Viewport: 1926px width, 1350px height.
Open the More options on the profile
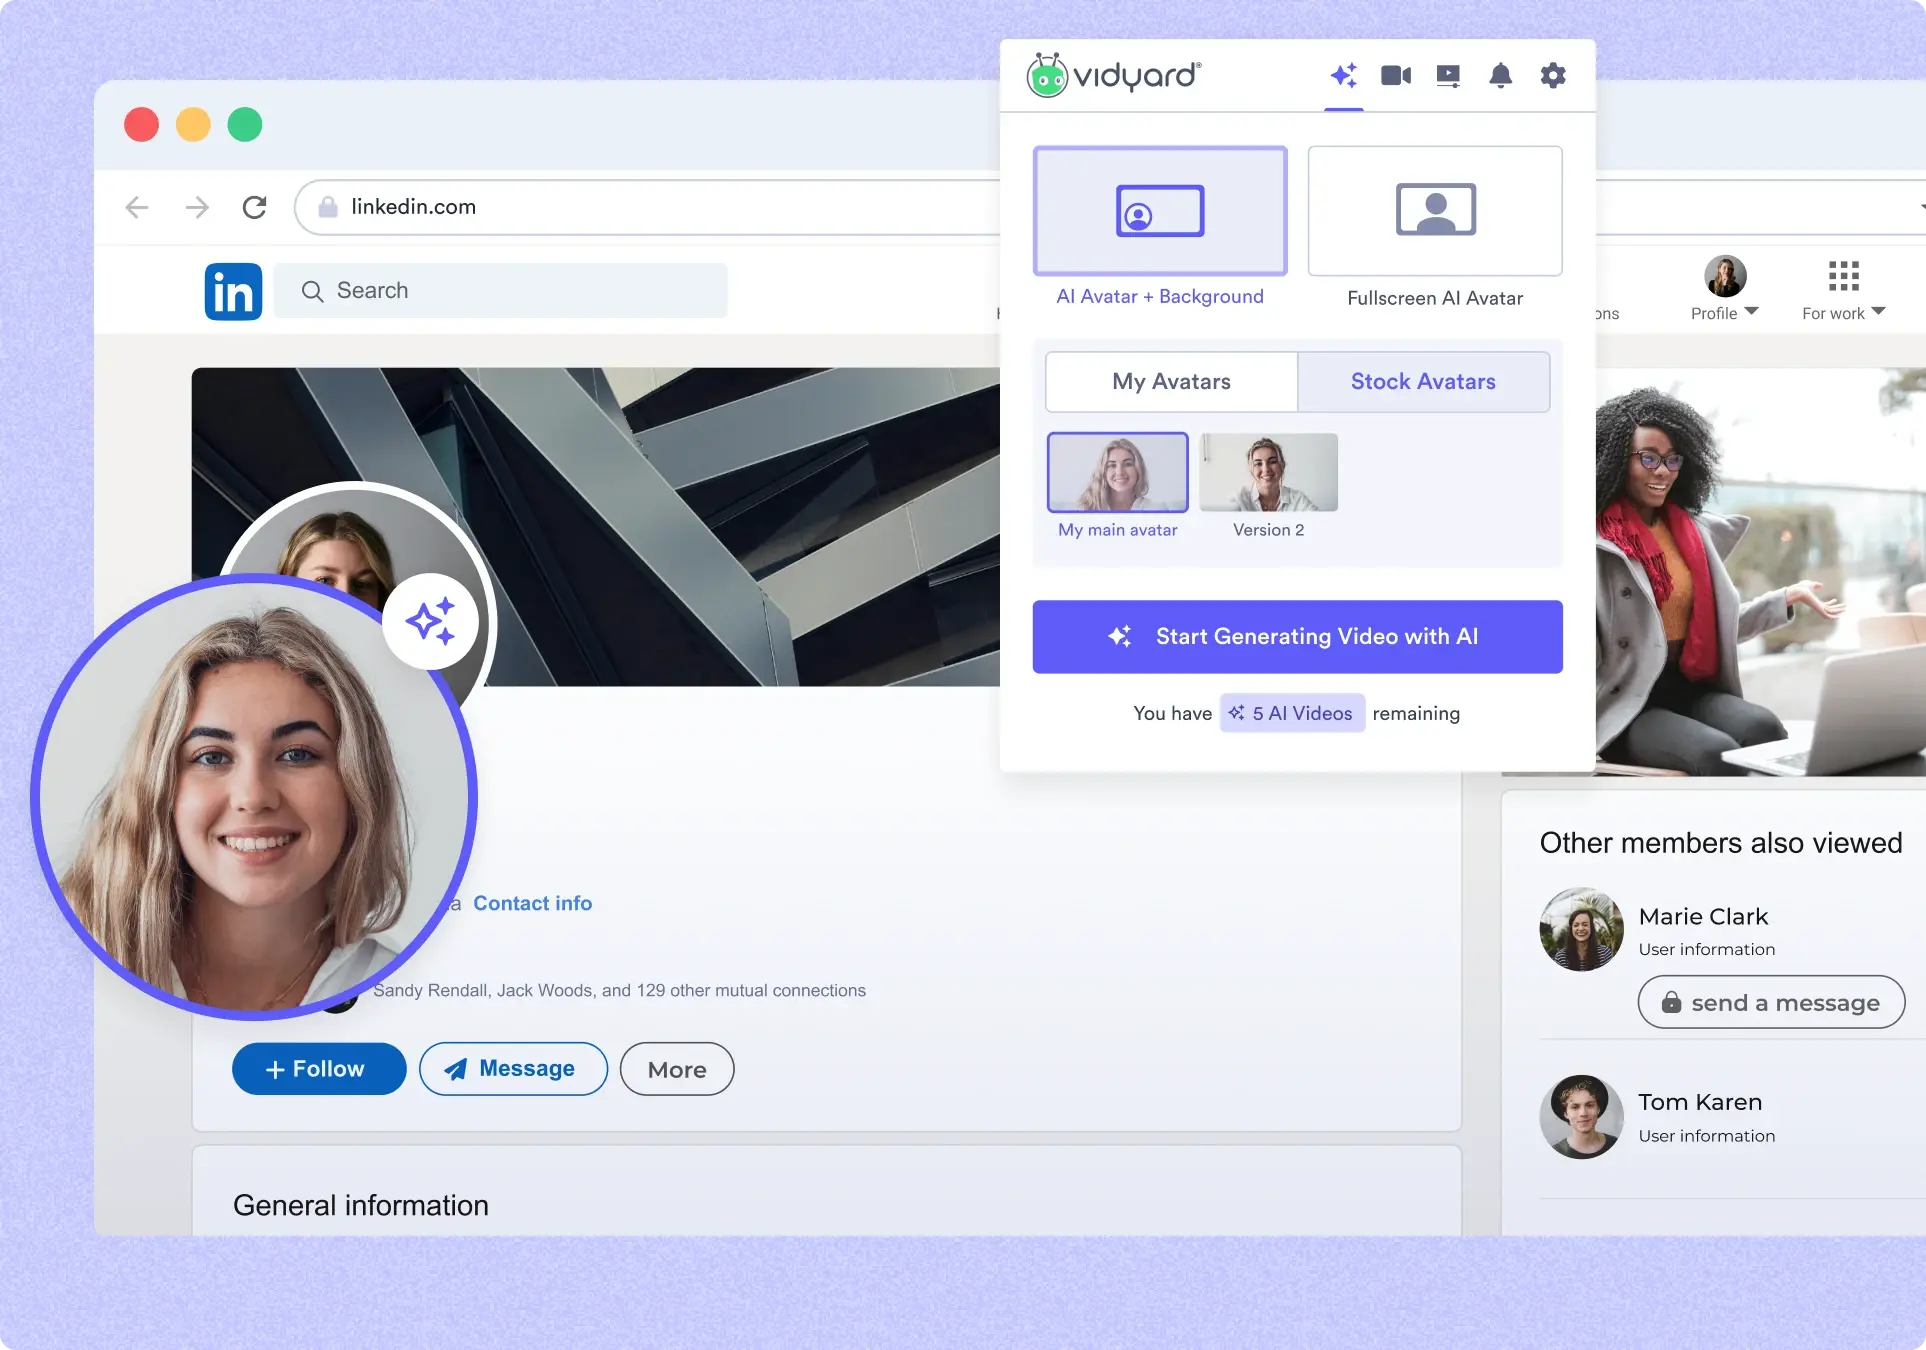[676, 1068]
